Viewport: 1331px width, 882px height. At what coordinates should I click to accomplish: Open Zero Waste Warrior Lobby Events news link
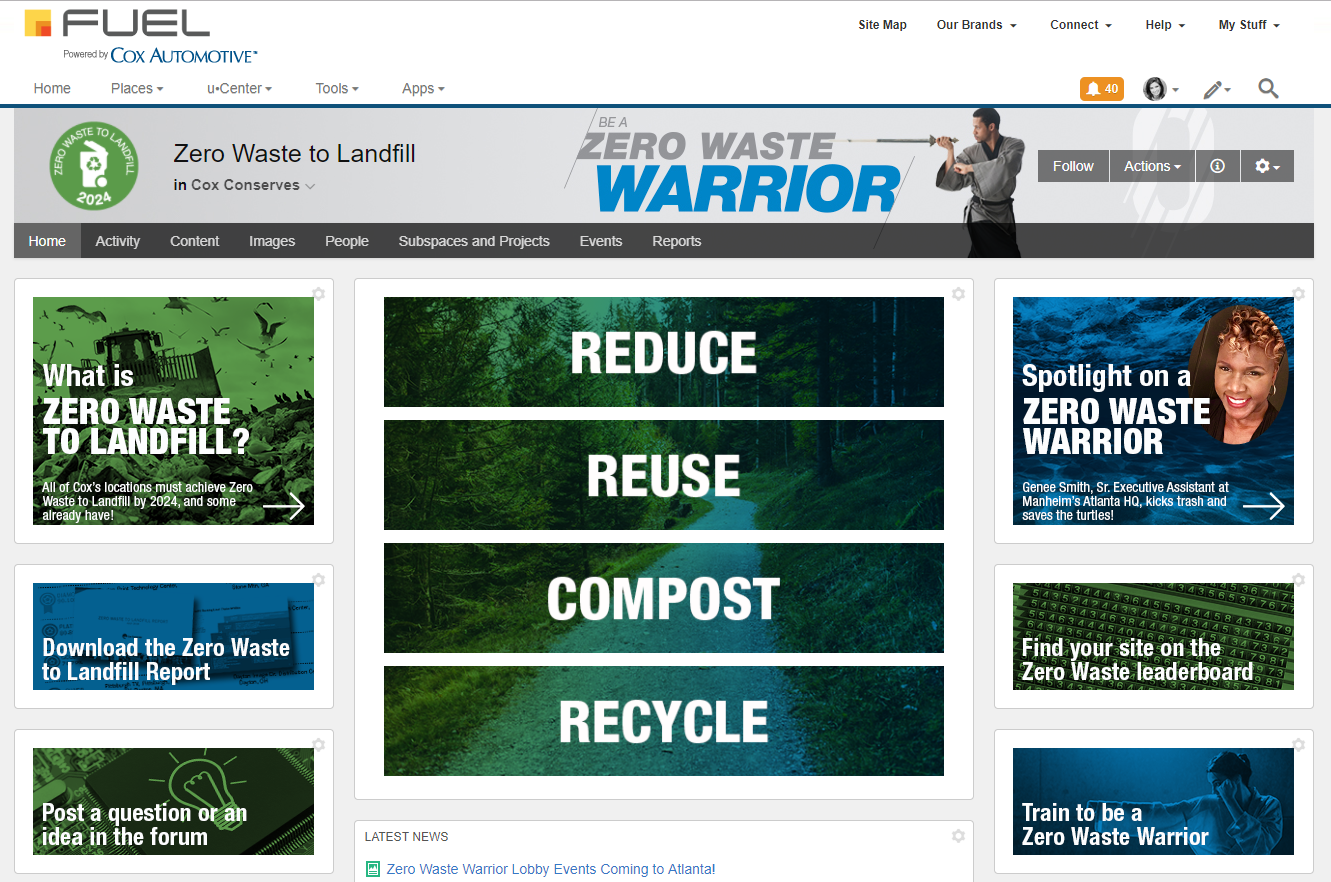coord(551,869)
